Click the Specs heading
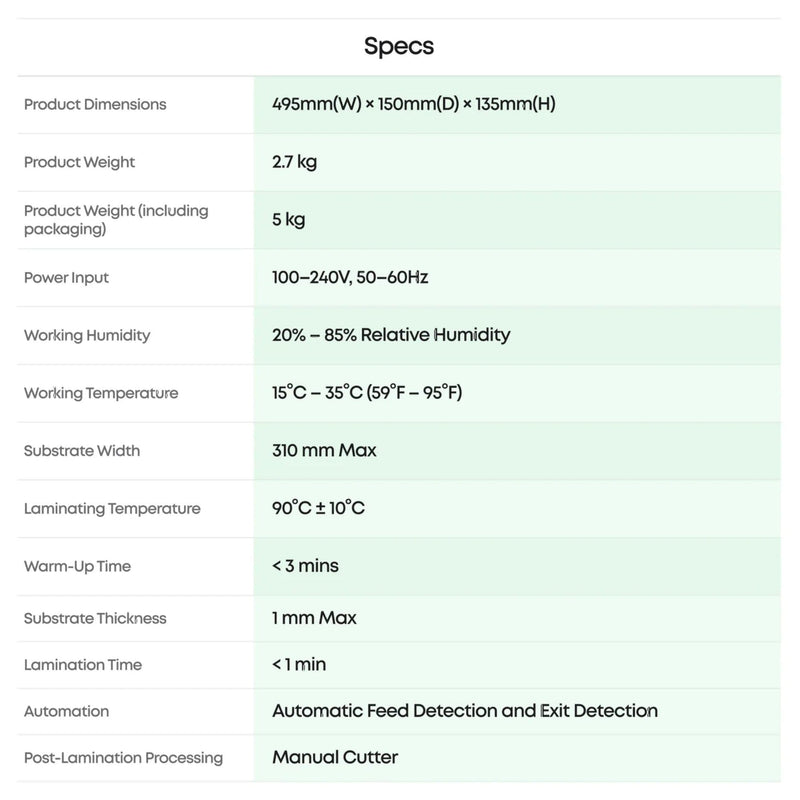800x800 pixels. 399,46
